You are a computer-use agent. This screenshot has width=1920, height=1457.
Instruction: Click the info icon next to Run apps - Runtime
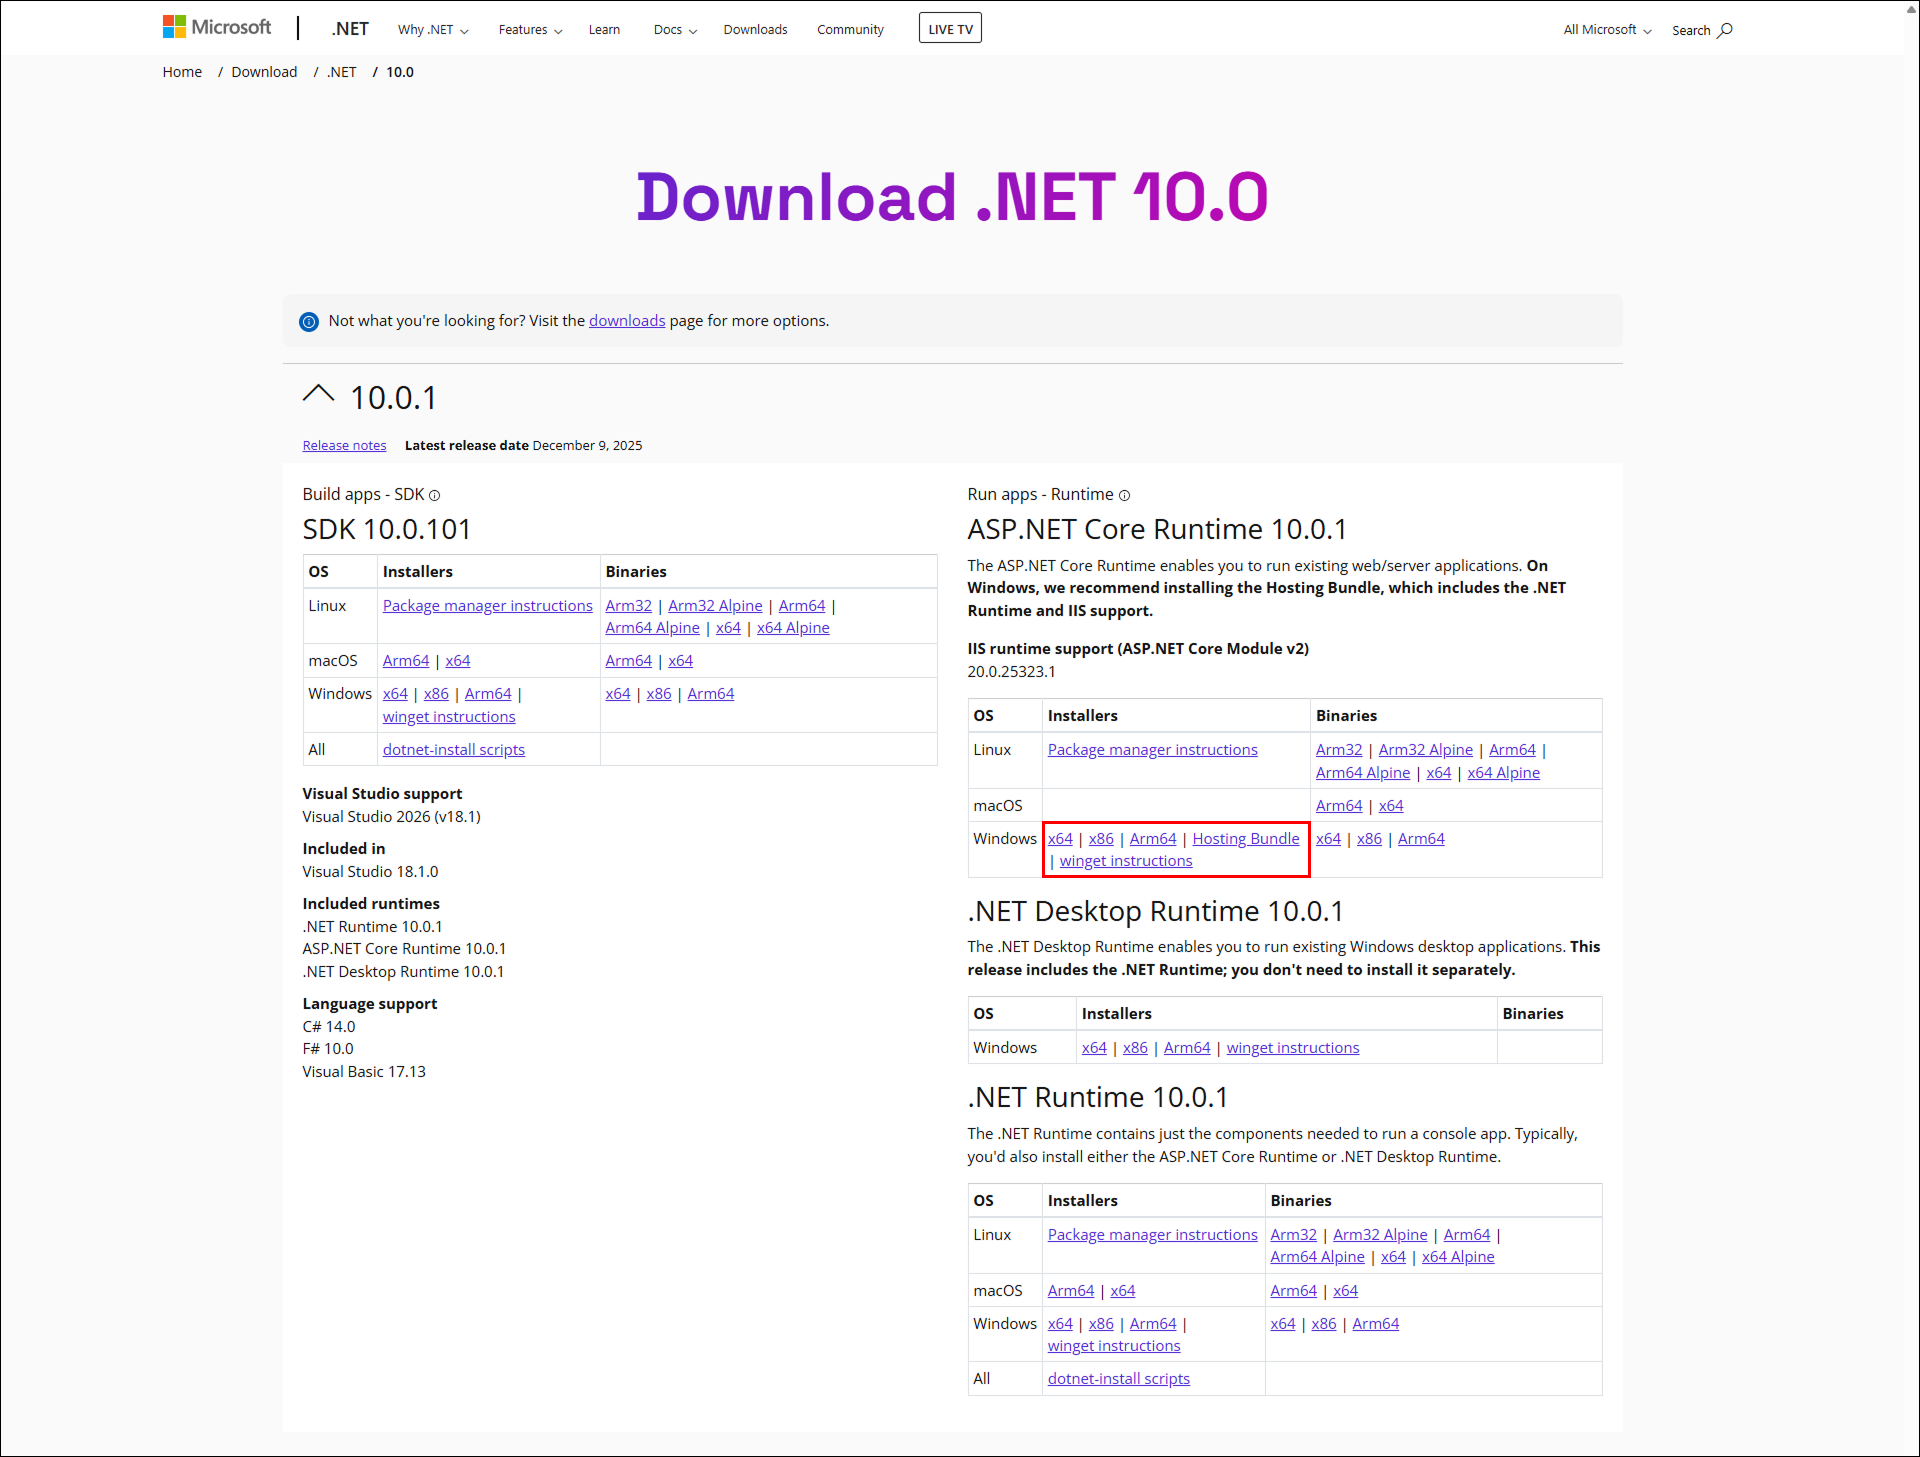tap(1124, 495)
